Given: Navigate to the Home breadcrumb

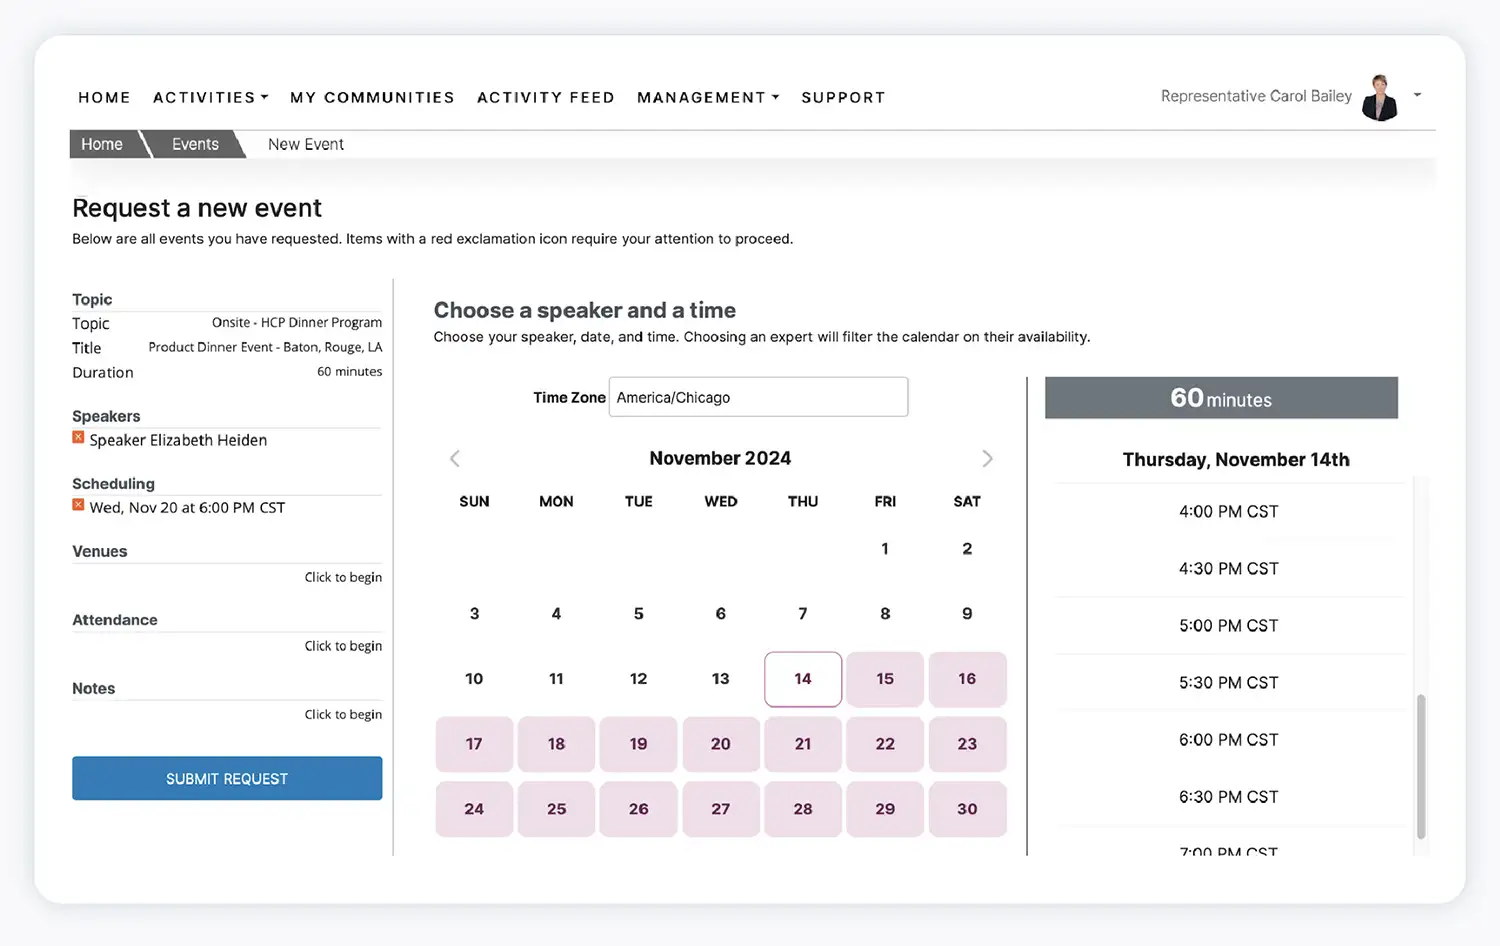Looking at the screenshot, I should coord(102,144).
